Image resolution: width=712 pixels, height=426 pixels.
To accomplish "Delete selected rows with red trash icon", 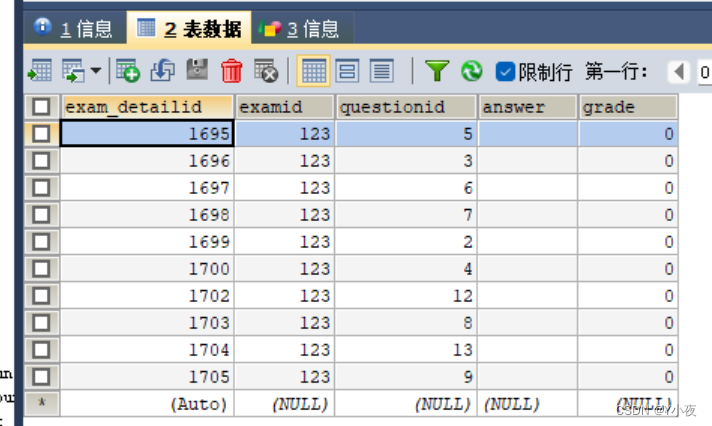I will [x=232, y=71].
